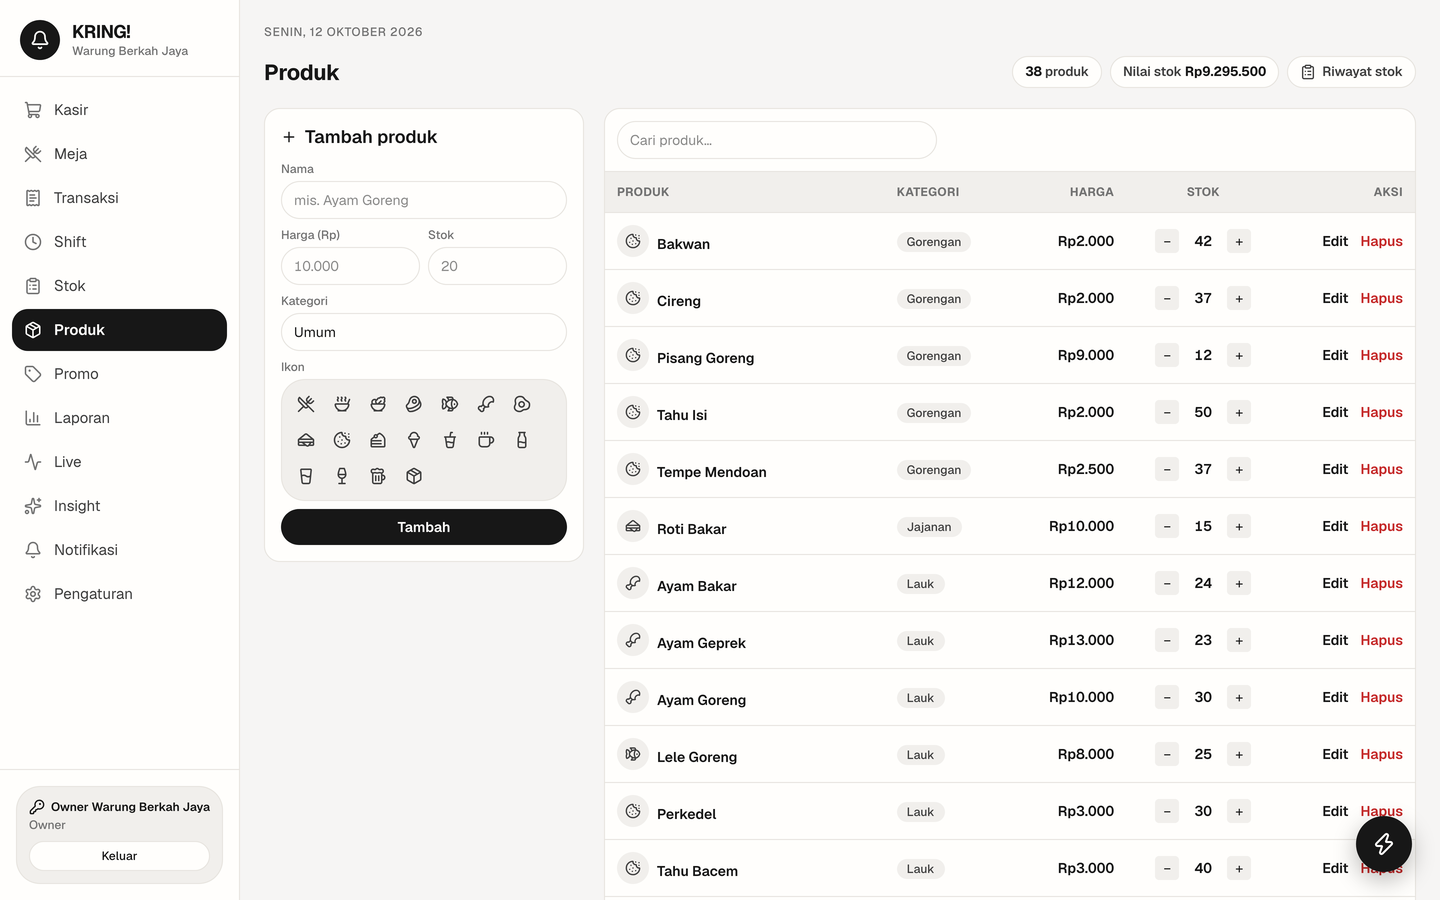Viewport: 1440px width, 900px height.
Task: Click Keluar to log out
Action: 119,856
